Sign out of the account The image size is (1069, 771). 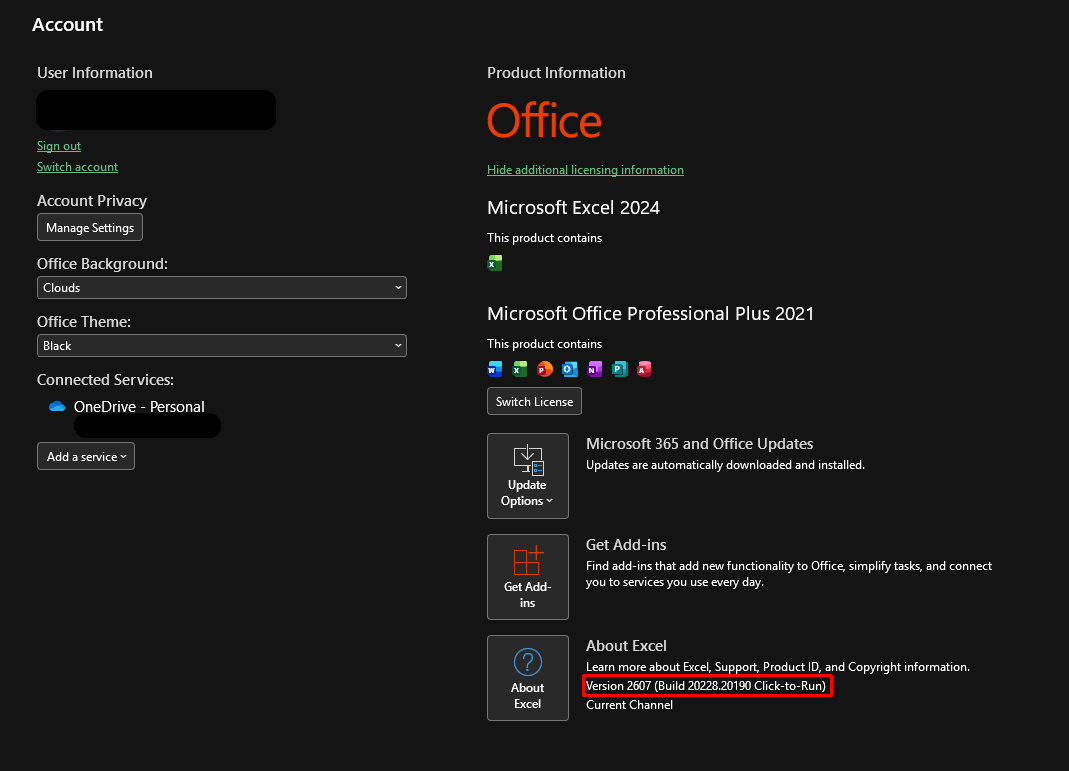[59, 146]
